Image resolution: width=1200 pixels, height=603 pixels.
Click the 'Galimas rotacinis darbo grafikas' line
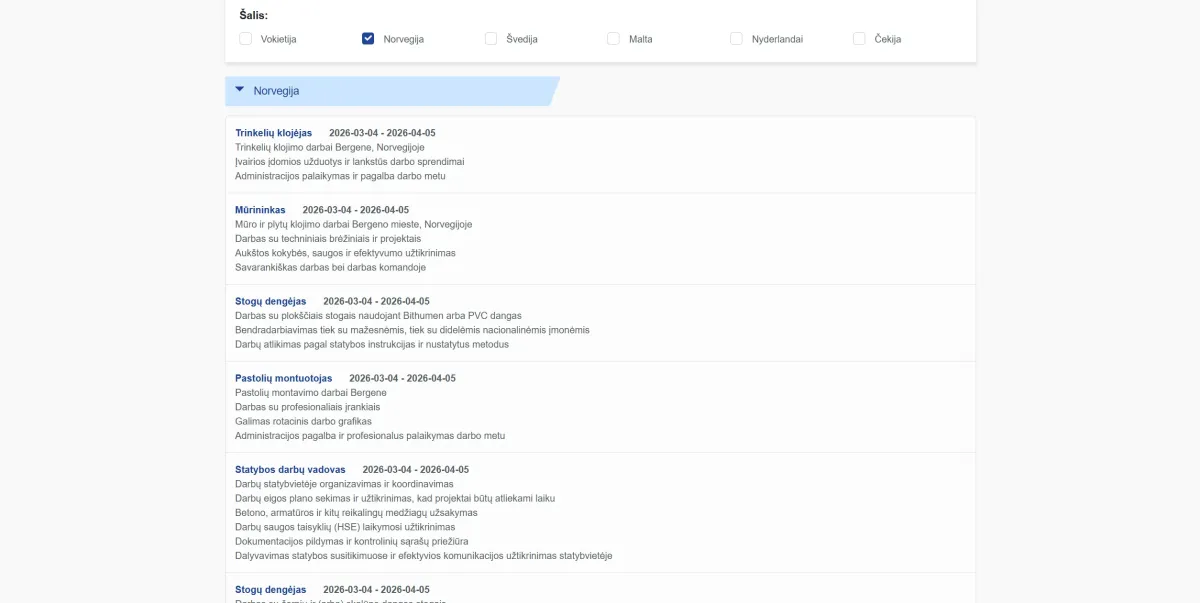(x=303, y=421)
